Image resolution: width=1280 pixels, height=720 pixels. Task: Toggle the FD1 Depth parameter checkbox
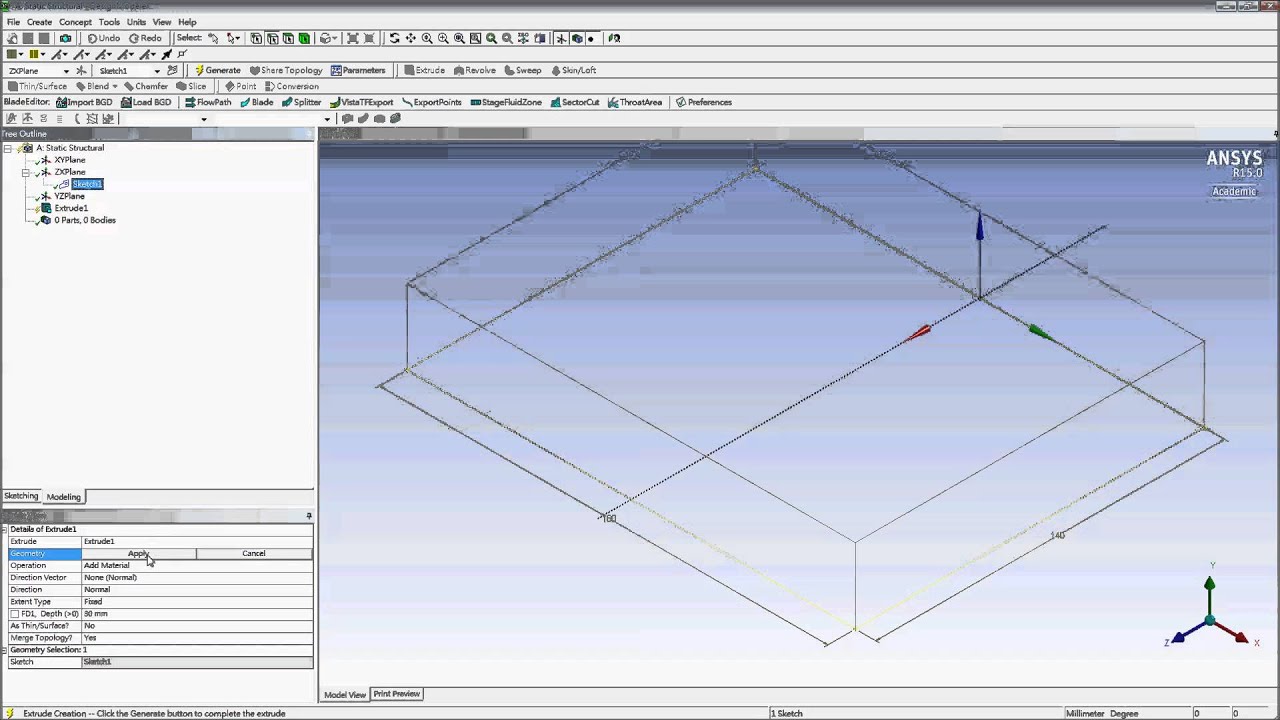pyautogui.click(x=14, y=614)
